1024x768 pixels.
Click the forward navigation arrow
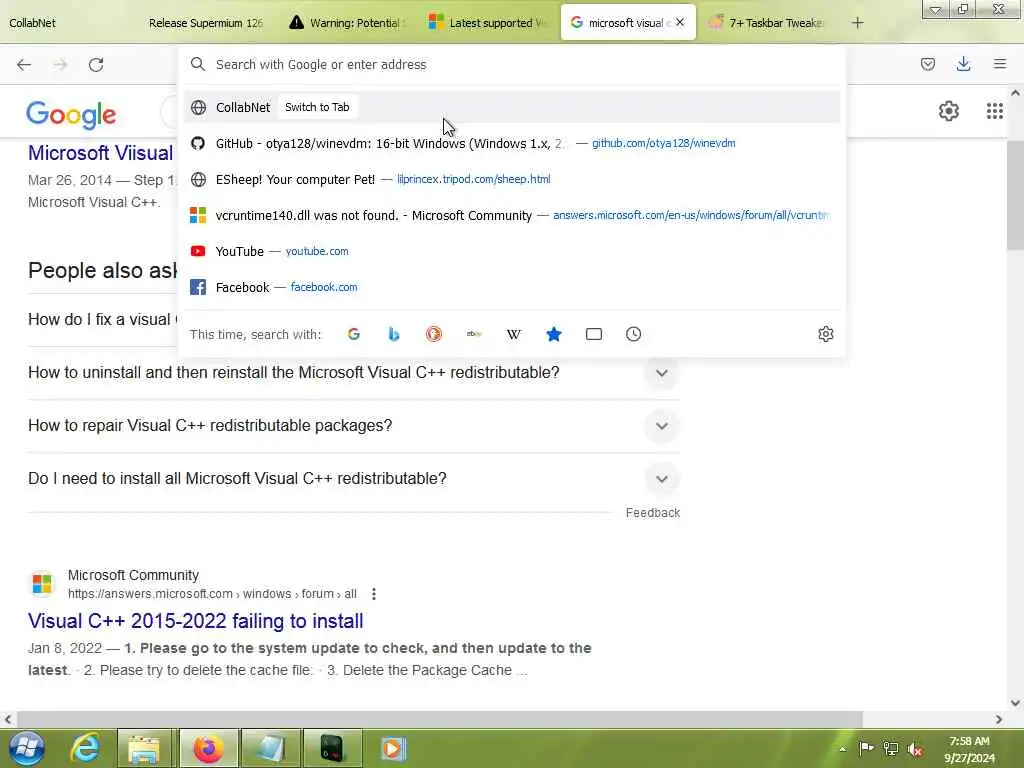(60, 64)
